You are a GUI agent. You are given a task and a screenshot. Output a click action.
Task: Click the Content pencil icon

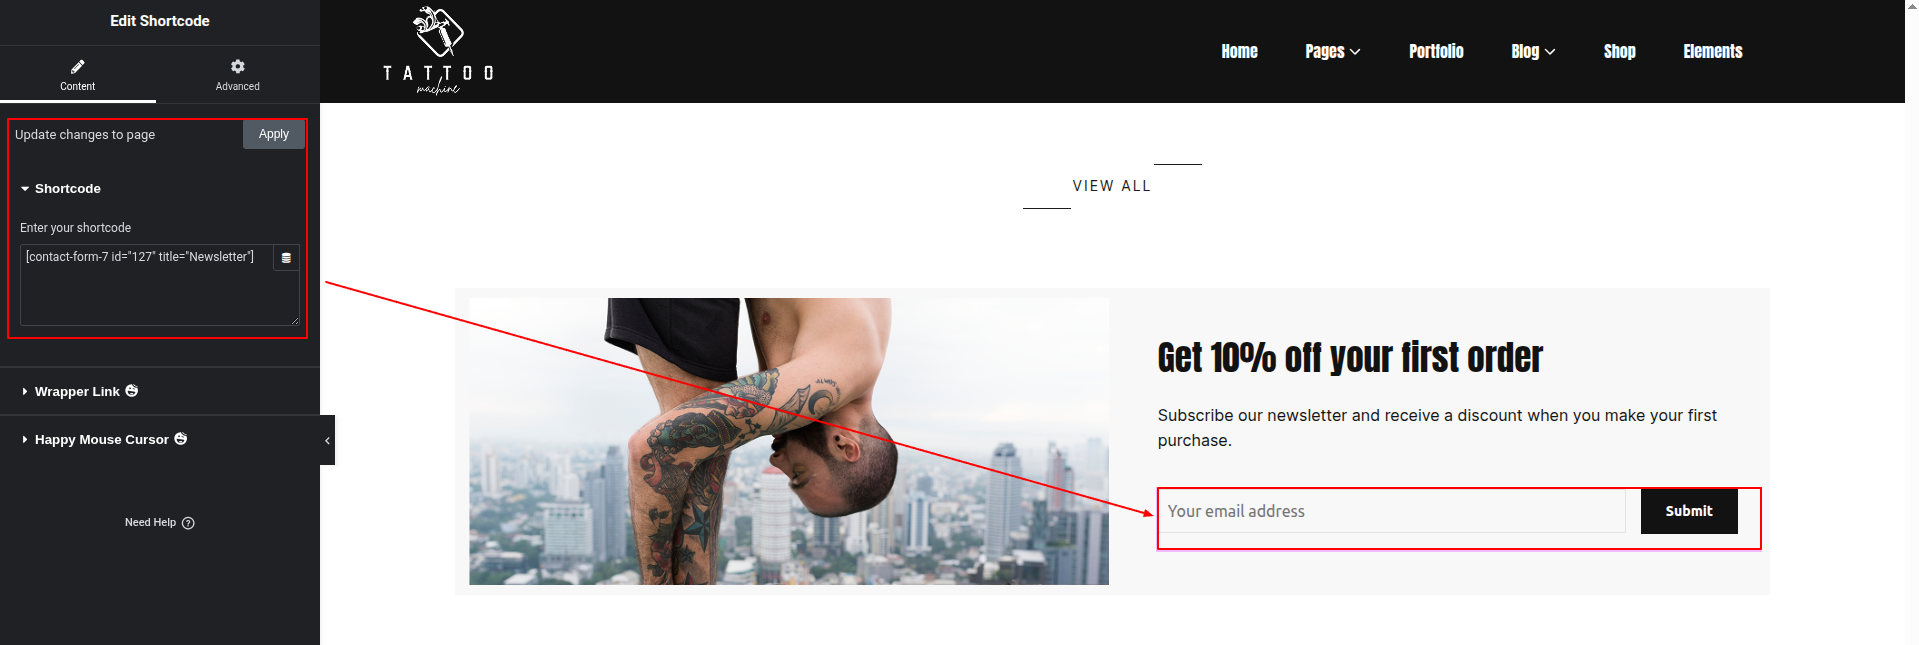click(78, 66)
